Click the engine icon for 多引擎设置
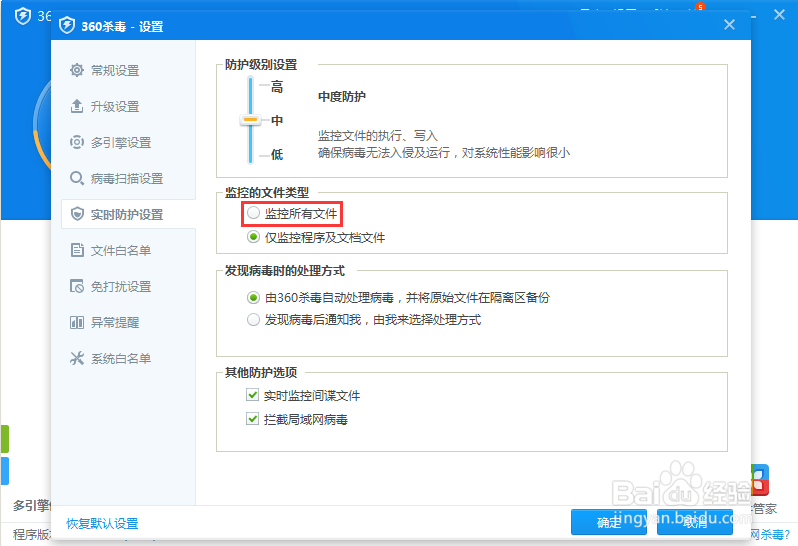The image size is (798, 546). coord(77,142)
